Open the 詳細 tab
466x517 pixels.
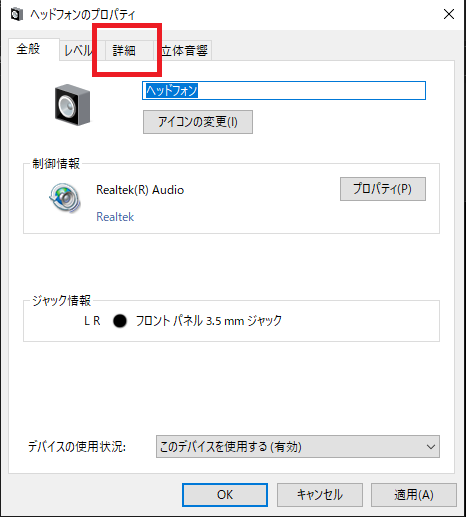pos(130,51)
